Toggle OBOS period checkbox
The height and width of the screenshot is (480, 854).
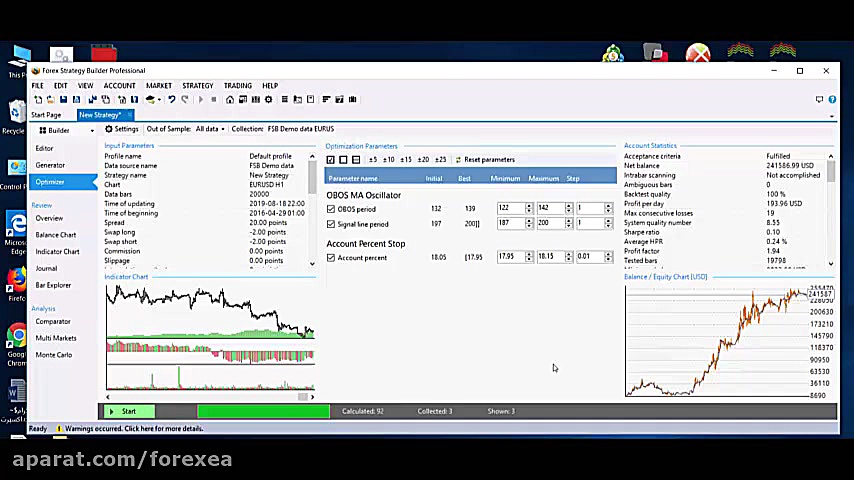(x=331, y=209)
